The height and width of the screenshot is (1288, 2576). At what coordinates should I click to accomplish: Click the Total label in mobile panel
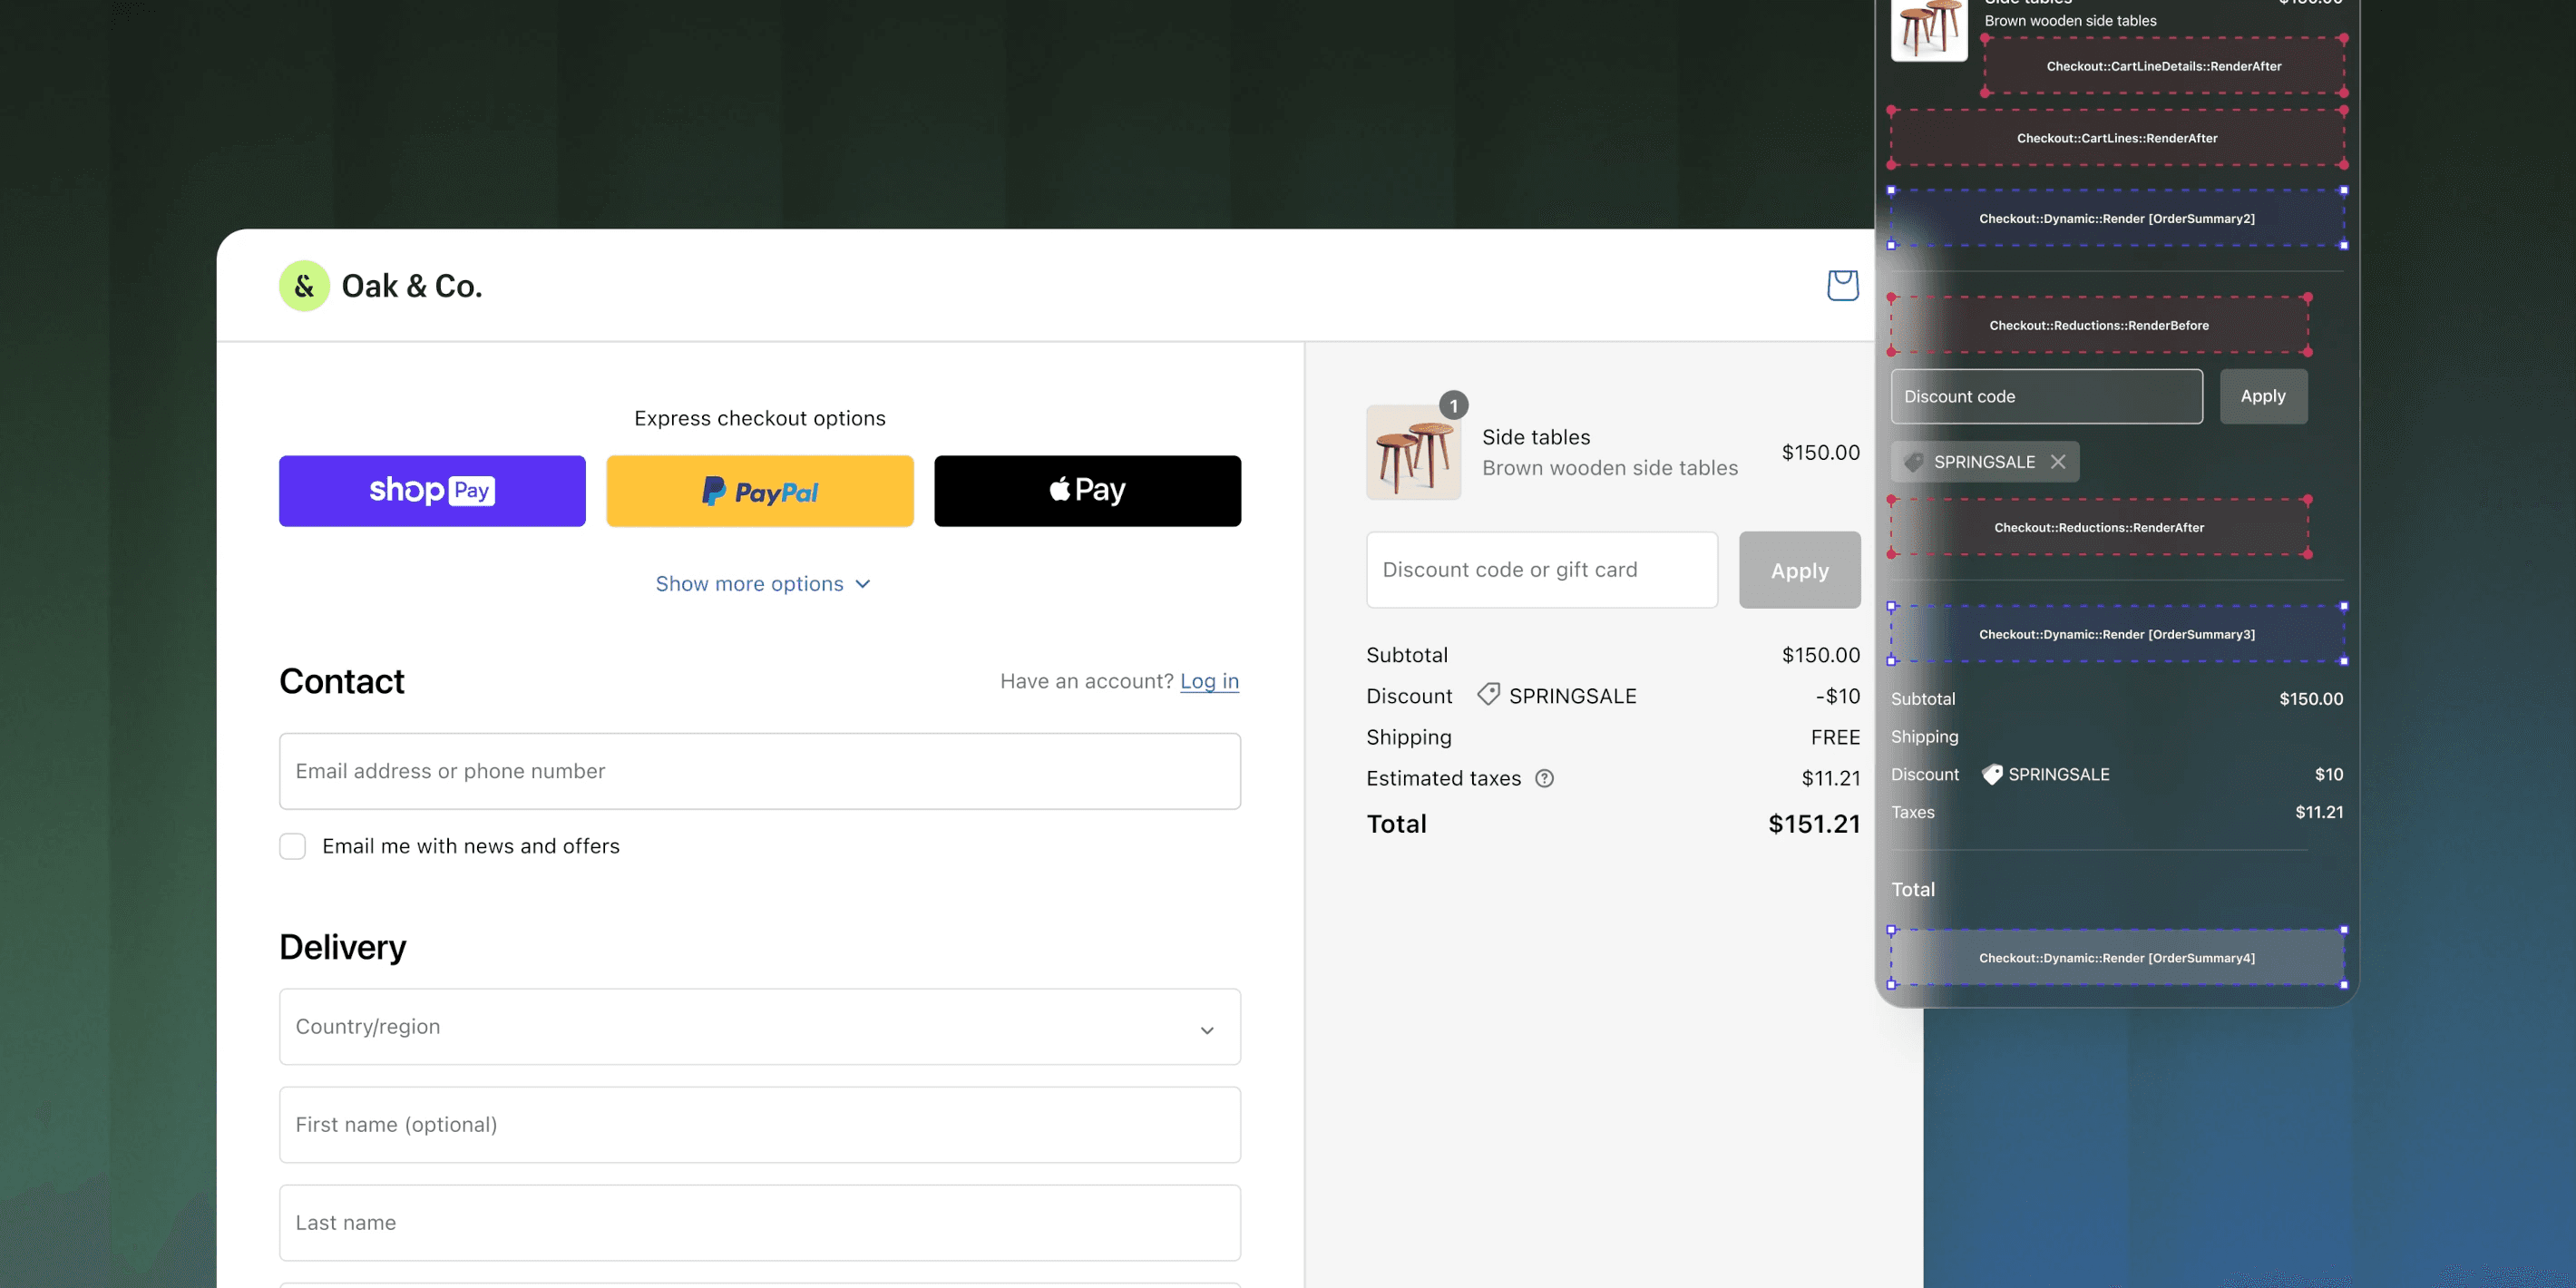click(x=1913, y=889)
